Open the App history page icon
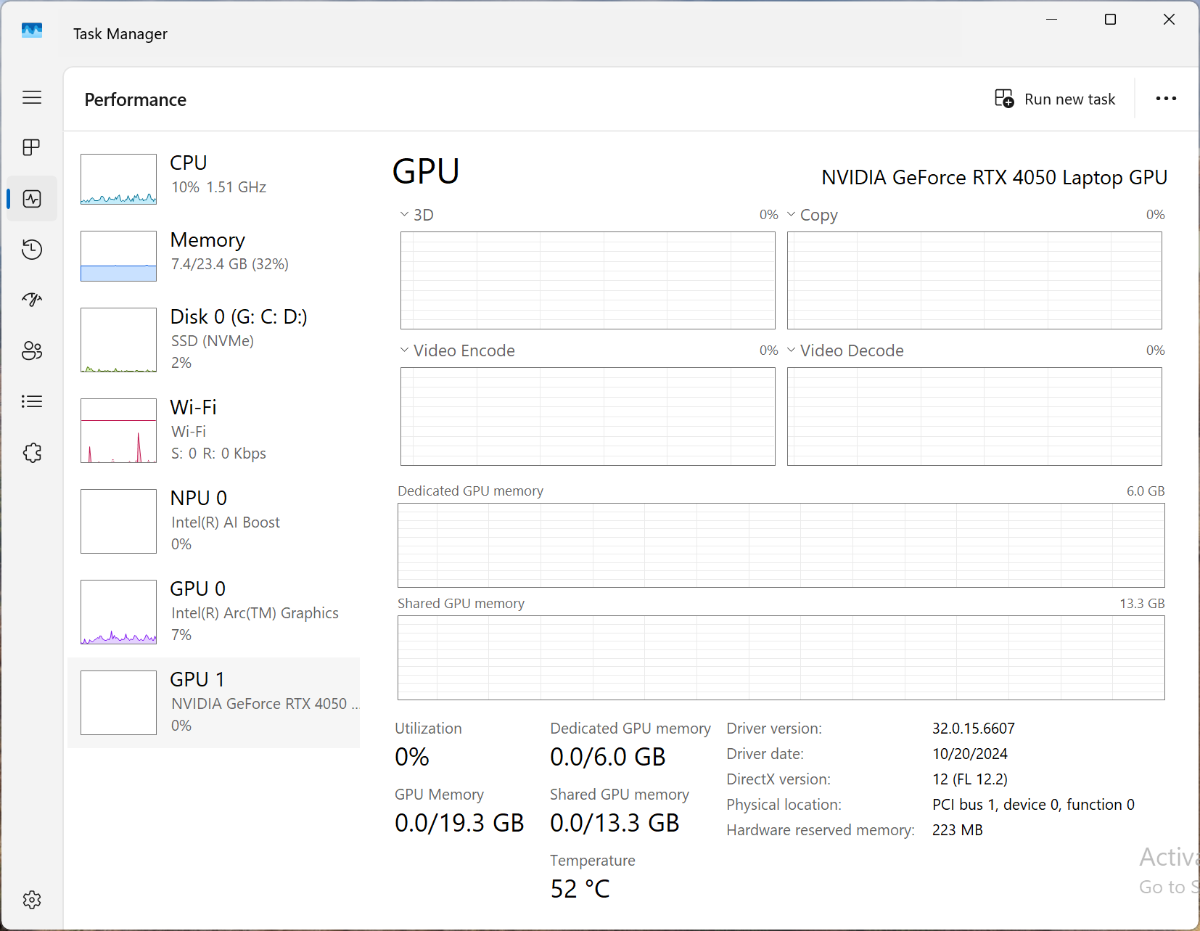 click(x=32, y=250)
